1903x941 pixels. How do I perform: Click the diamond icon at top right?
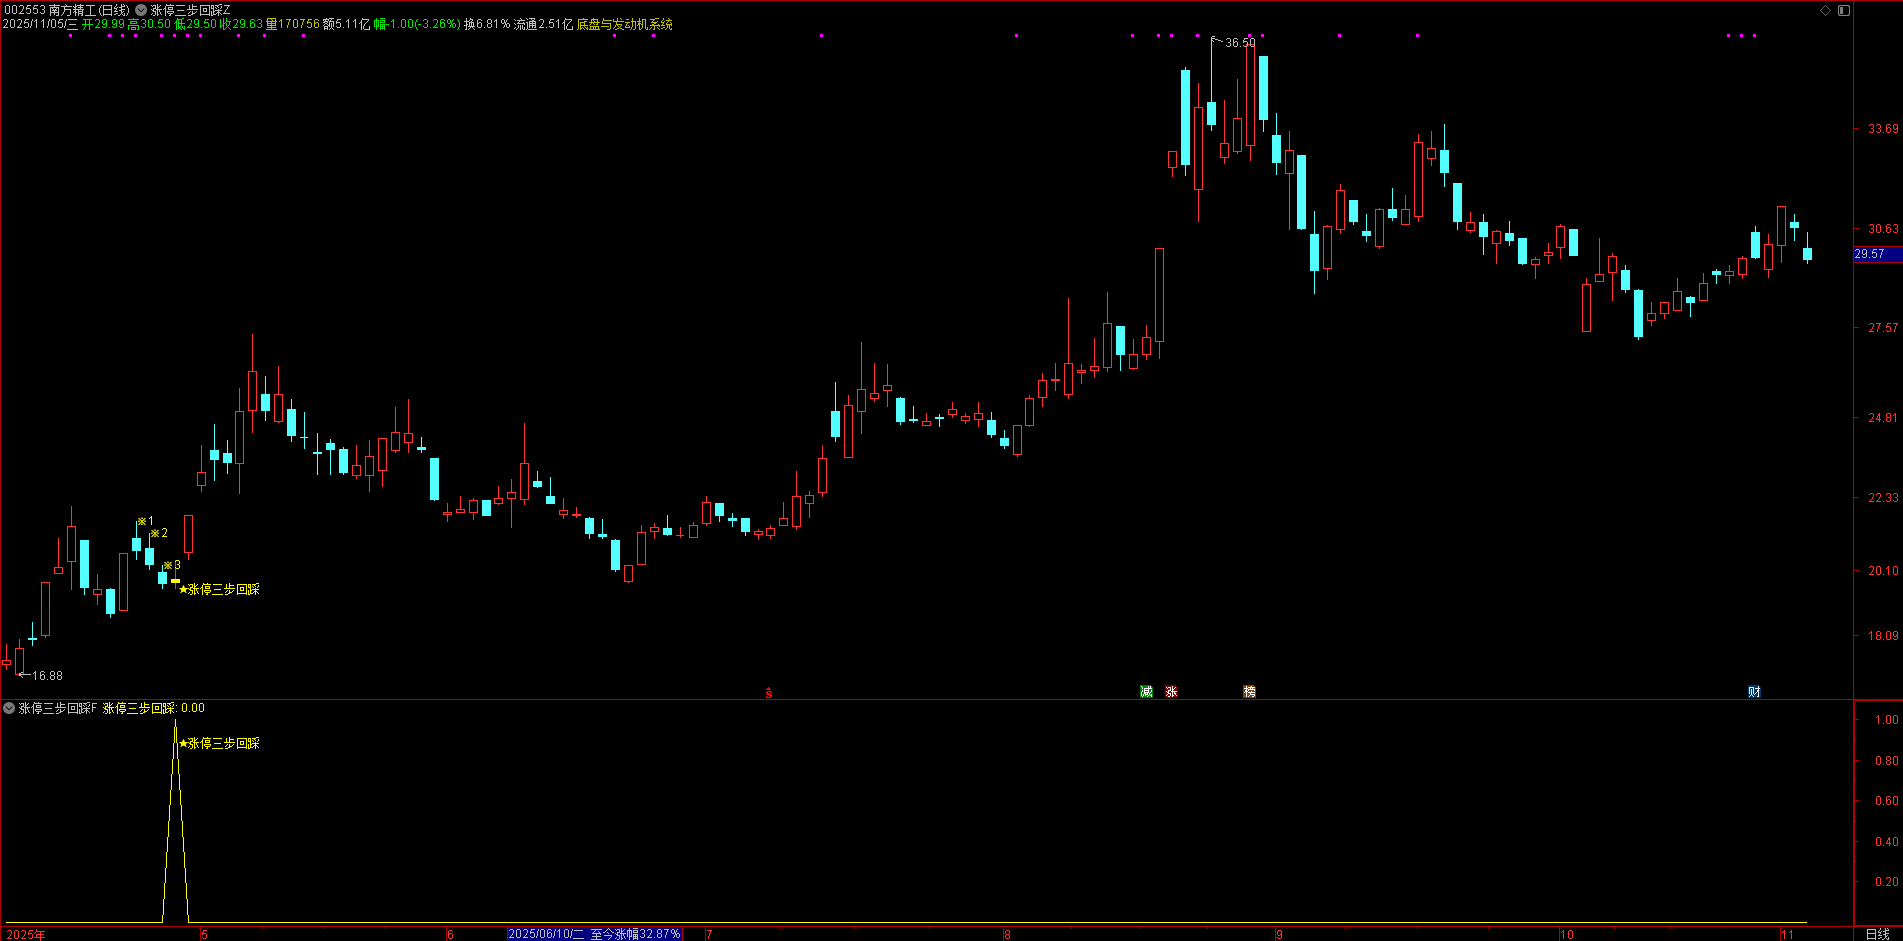coord(1825,10)
